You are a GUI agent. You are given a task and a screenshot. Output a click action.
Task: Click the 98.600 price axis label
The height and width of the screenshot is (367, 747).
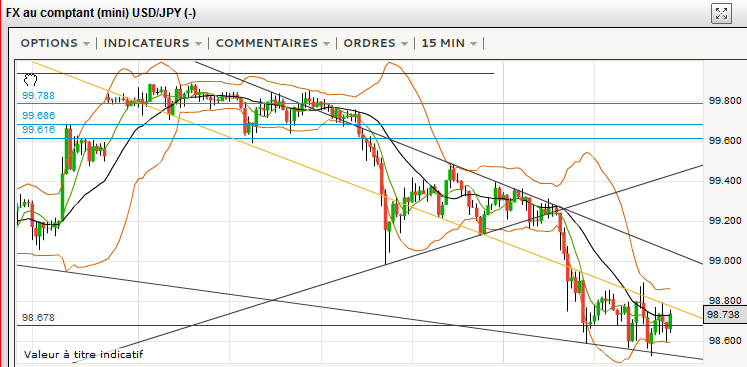click(x=725, y=340)
